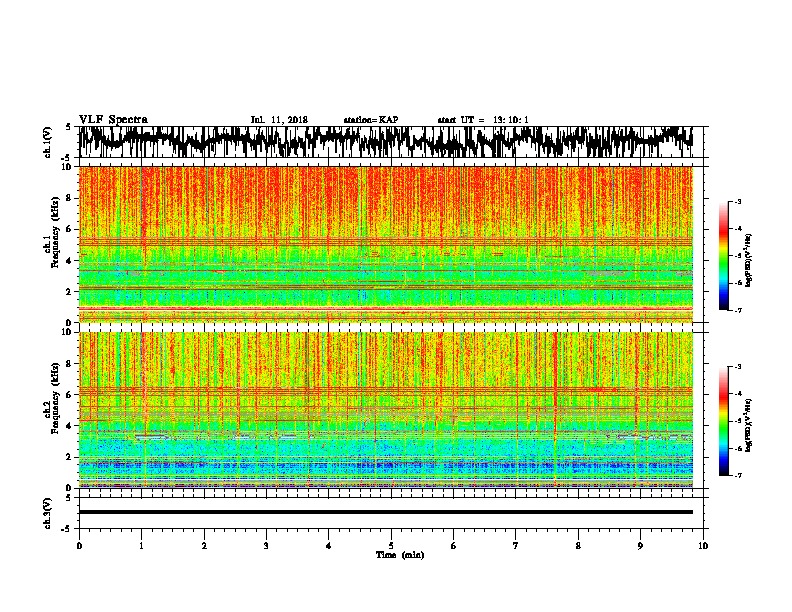Click the 'ch.3(V)' axis label
Image resolution: width=792 pixels, height=612 pixels.
coord(48,513)
